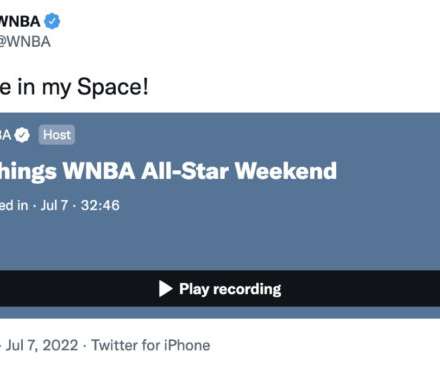Click the Host badge label
Screen dimensions: 440x367
[x=57, y=135]
